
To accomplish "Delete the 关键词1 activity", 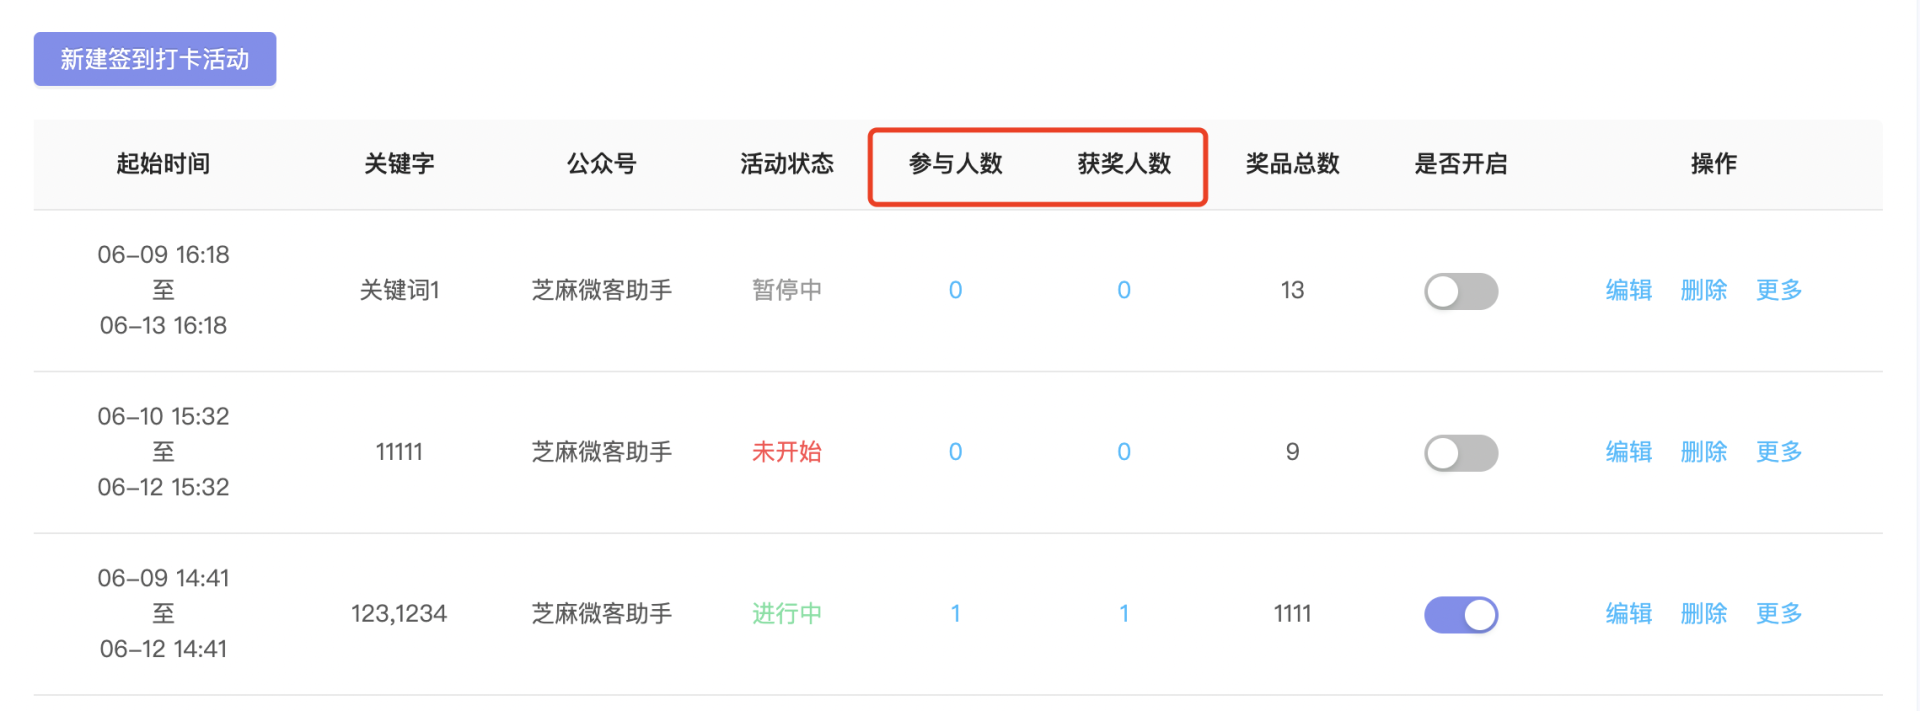I will (1704, 290).
